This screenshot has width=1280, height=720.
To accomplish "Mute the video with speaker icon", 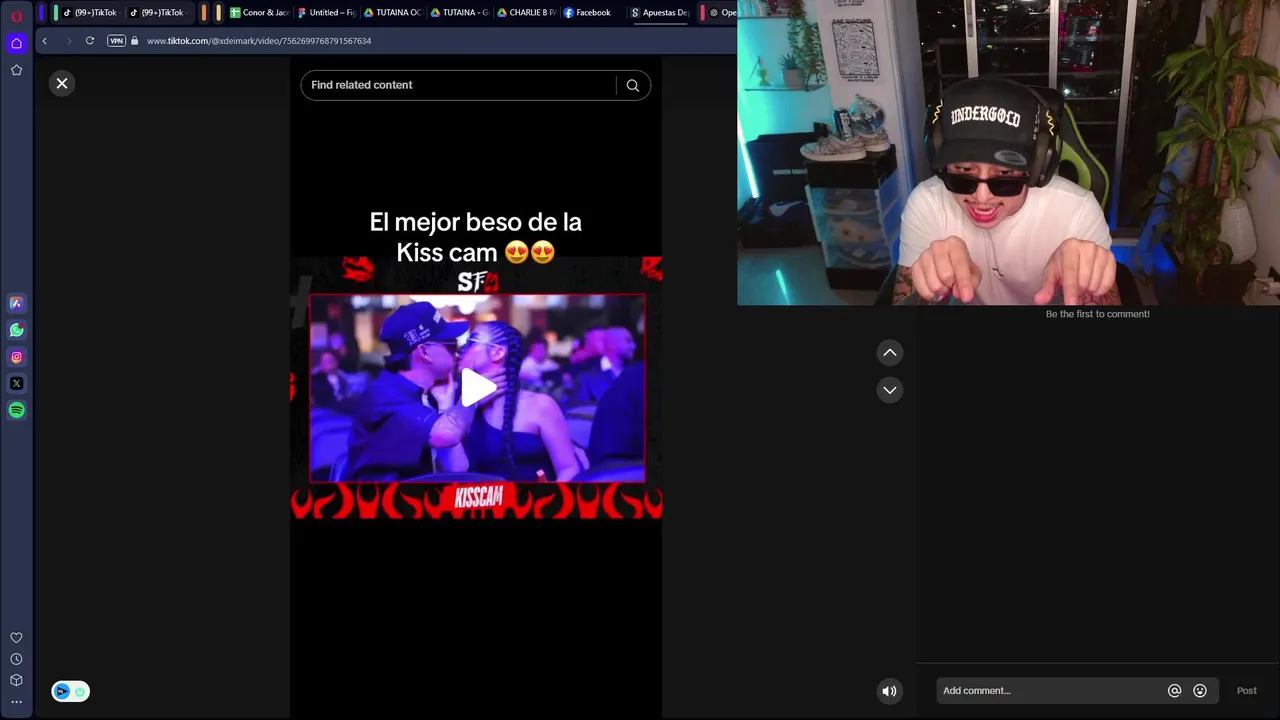I will (889, 691).
